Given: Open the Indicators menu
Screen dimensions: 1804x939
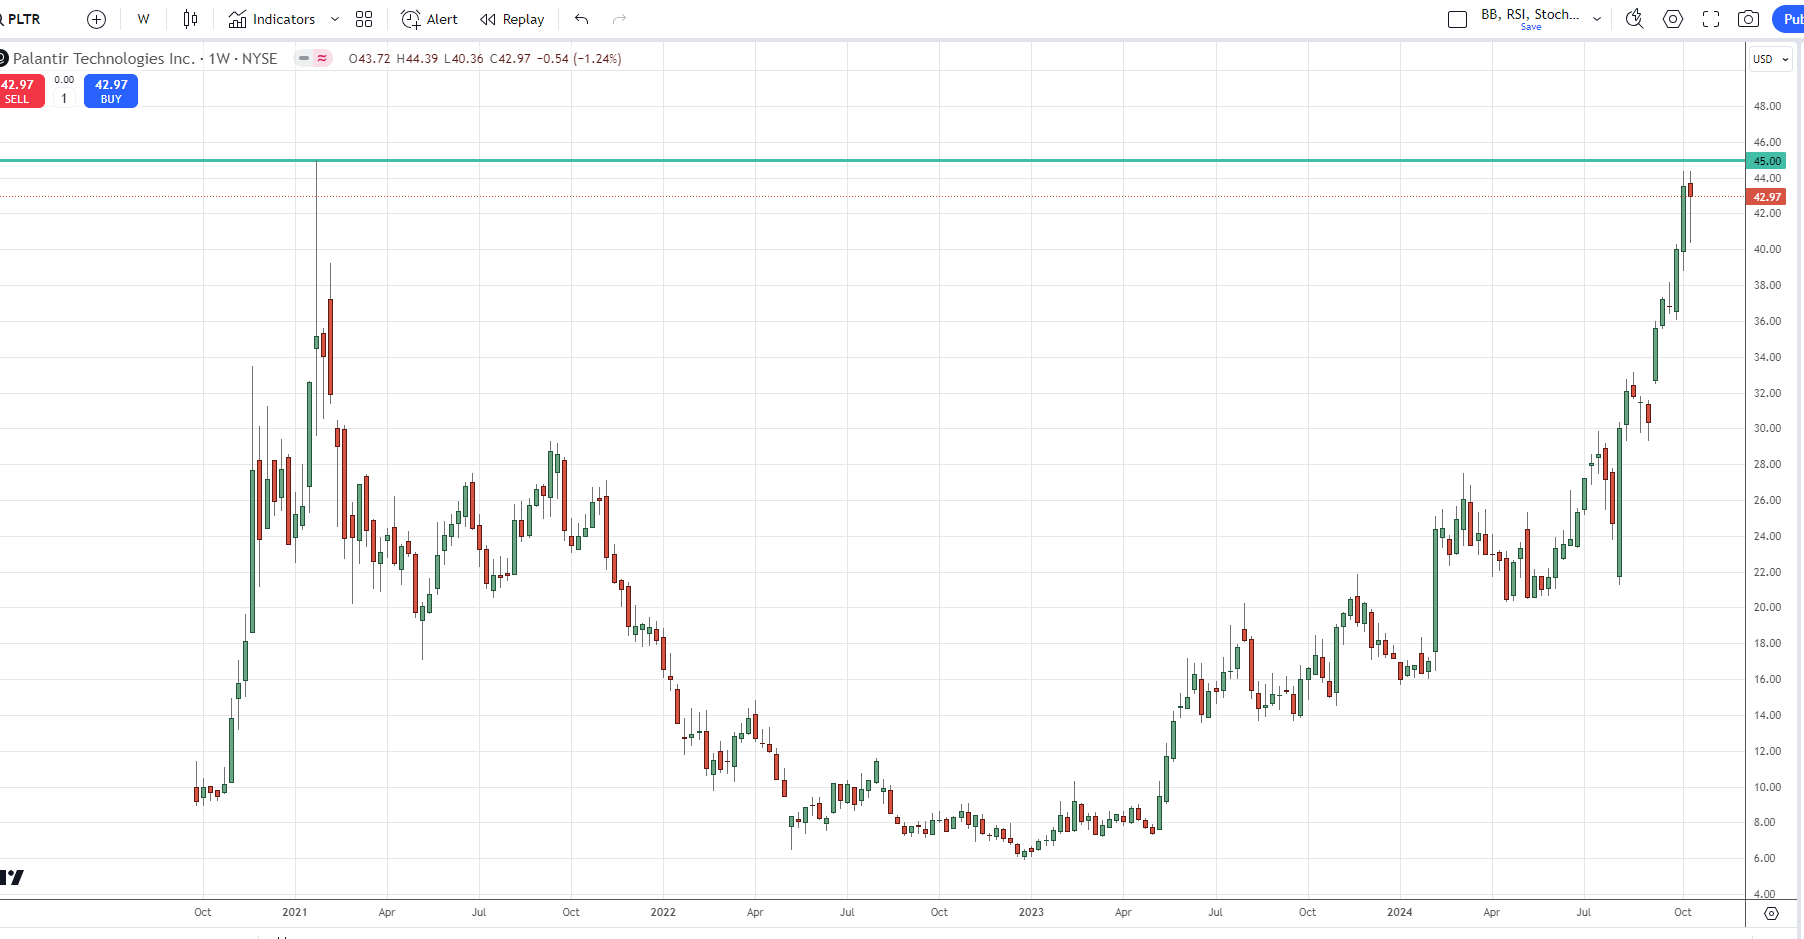Looking at the screenshot, I should pos(272,19).
